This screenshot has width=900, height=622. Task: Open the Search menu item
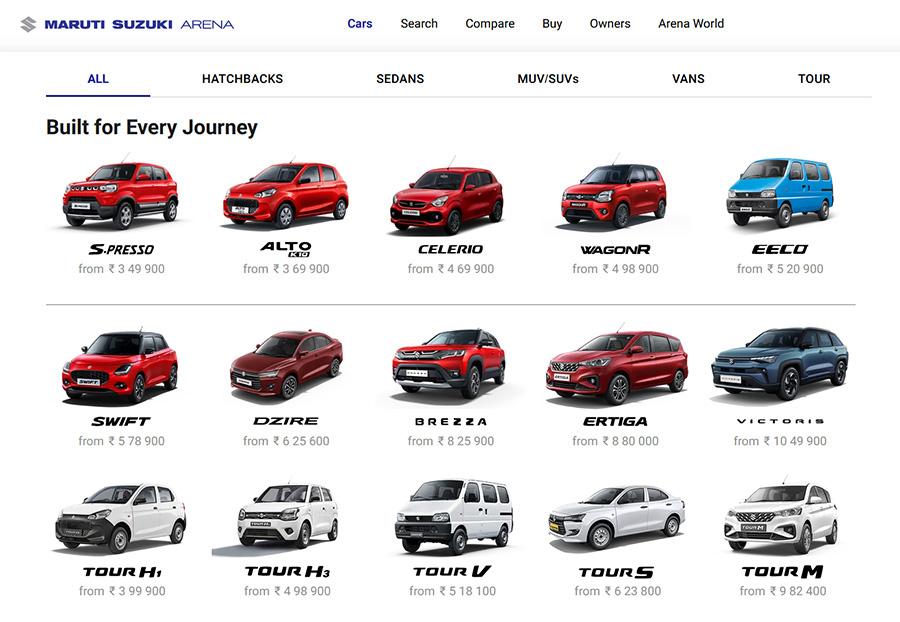click(x=419, y=24)
